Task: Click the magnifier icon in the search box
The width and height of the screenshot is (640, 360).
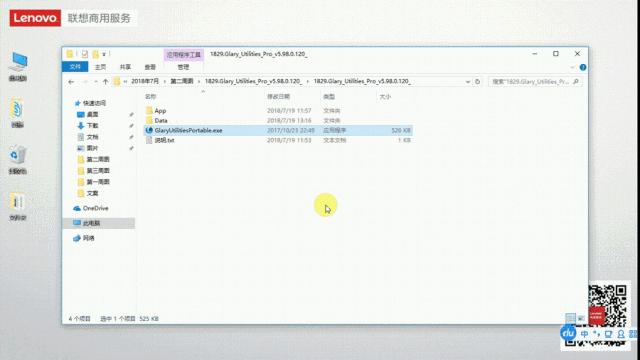Action: (x=576, y=82)
